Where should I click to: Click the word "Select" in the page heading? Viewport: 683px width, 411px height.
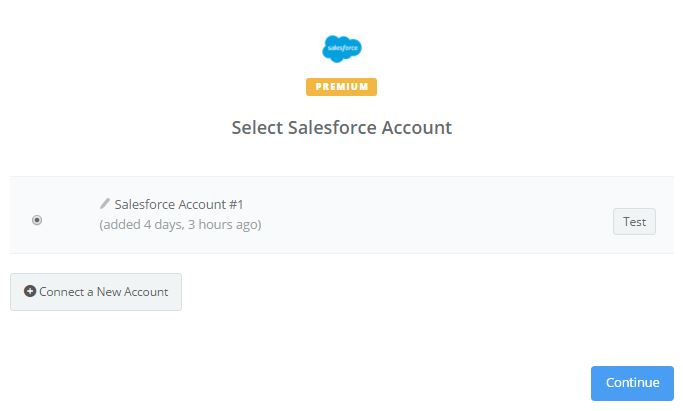point(256,128)
